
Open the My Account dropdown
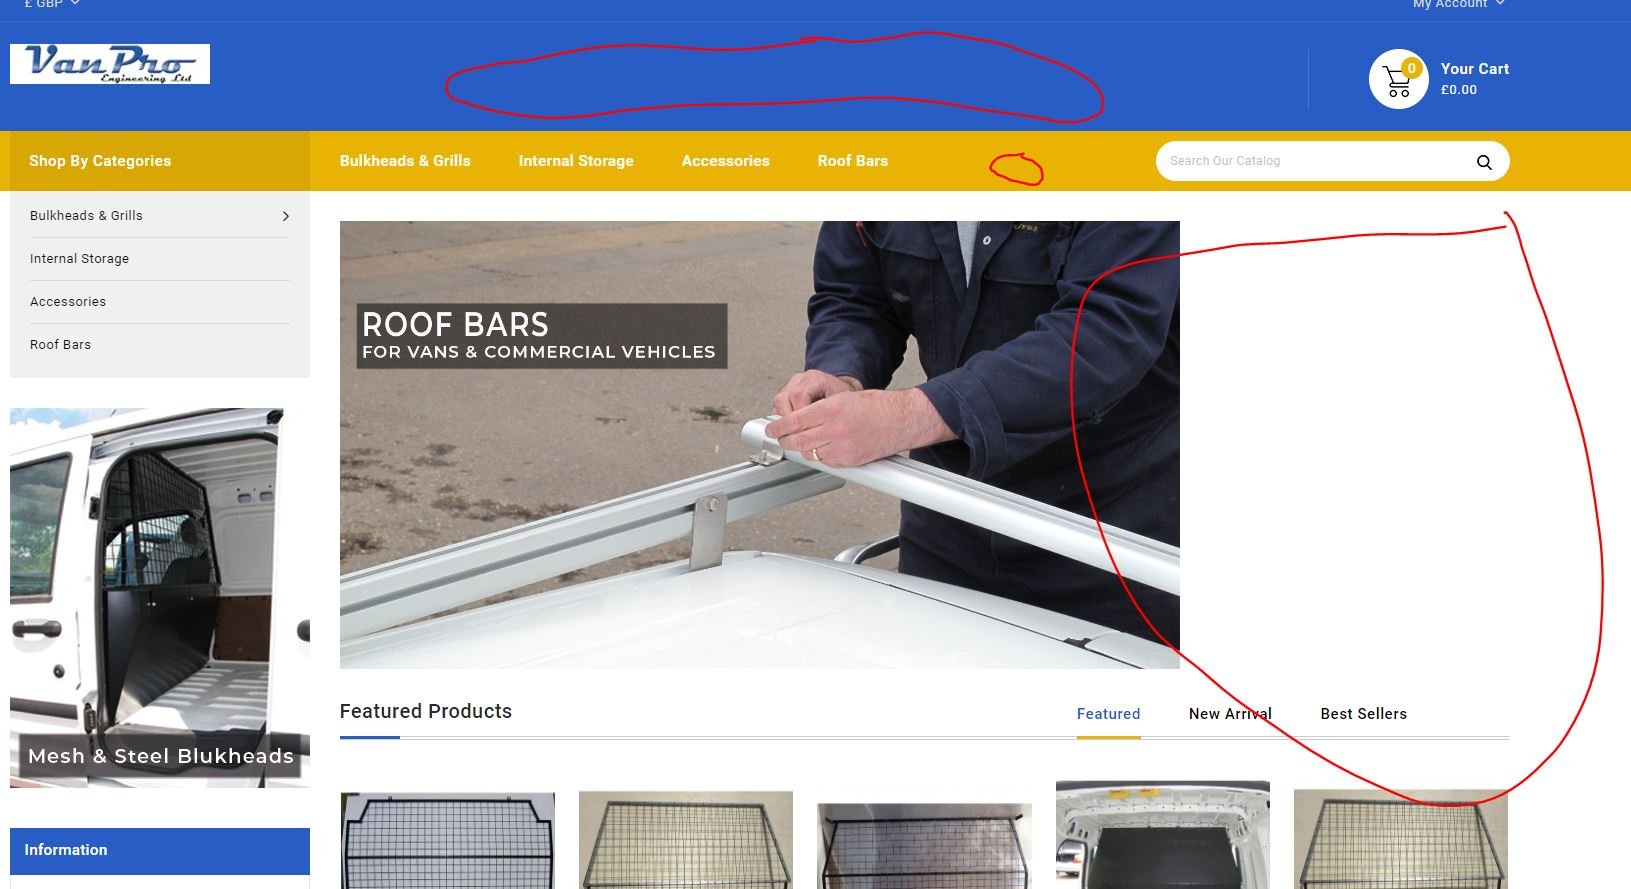[x=1458, y=4]
